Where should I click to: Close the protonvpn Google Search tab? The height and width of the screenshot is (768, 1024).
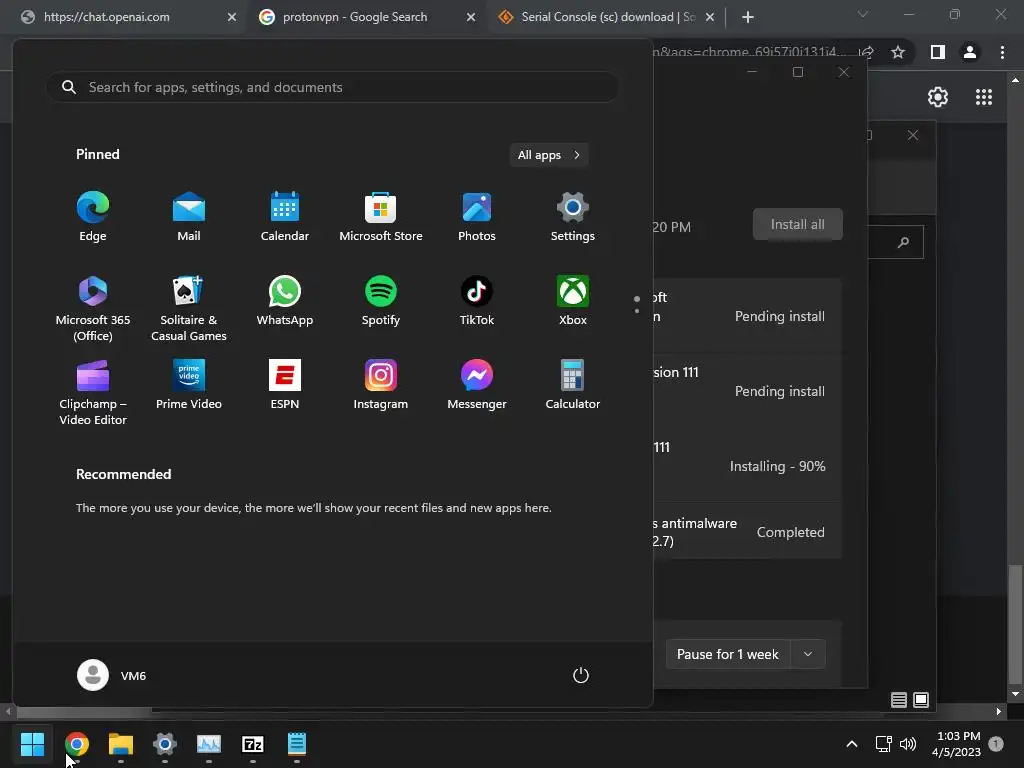pos(471,18)
